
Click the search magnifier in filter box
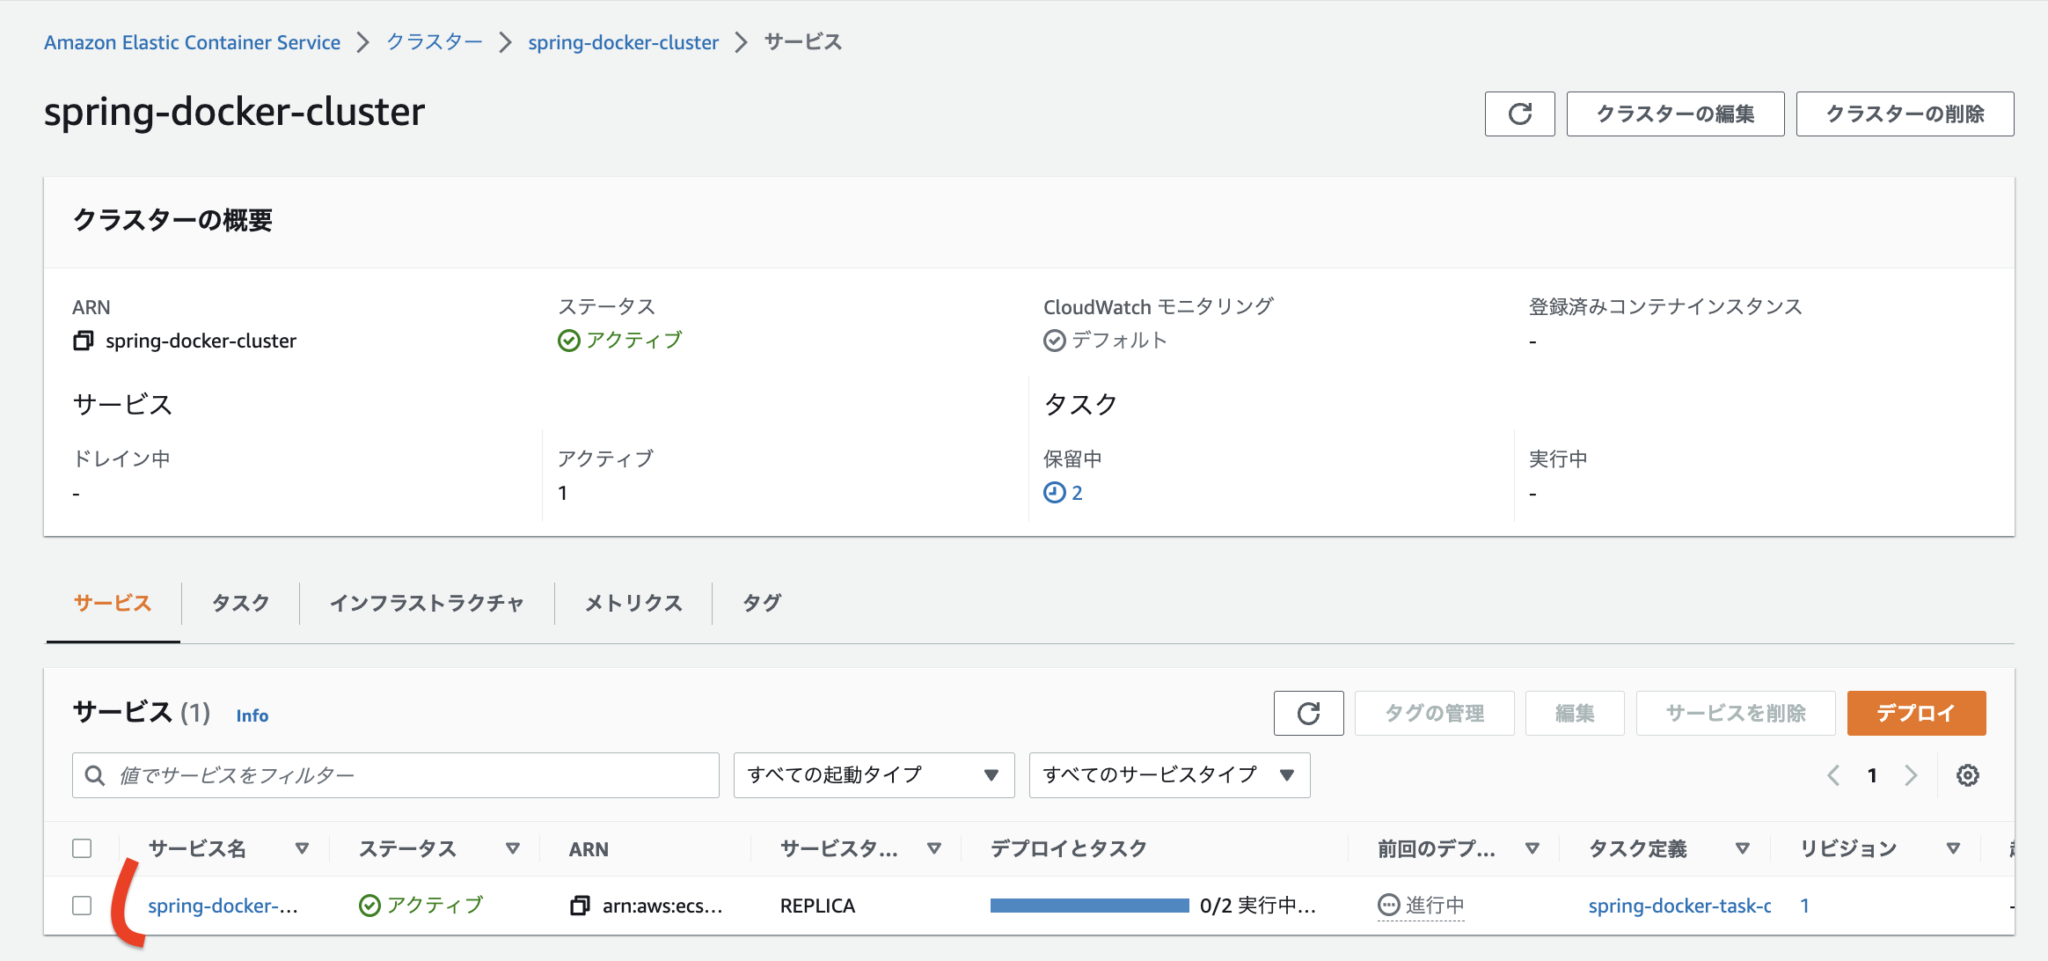[x=96, y=774]
